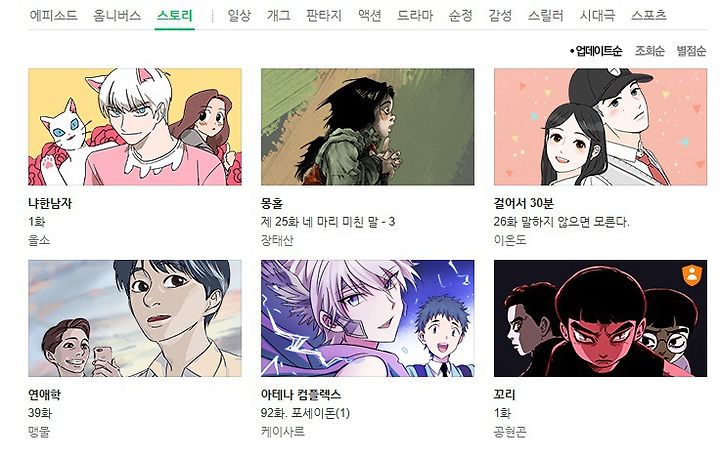This screenshot has width=720, height=458.
Task: Open the 몽홀 webtoon thumbnail
Action: 367,127
